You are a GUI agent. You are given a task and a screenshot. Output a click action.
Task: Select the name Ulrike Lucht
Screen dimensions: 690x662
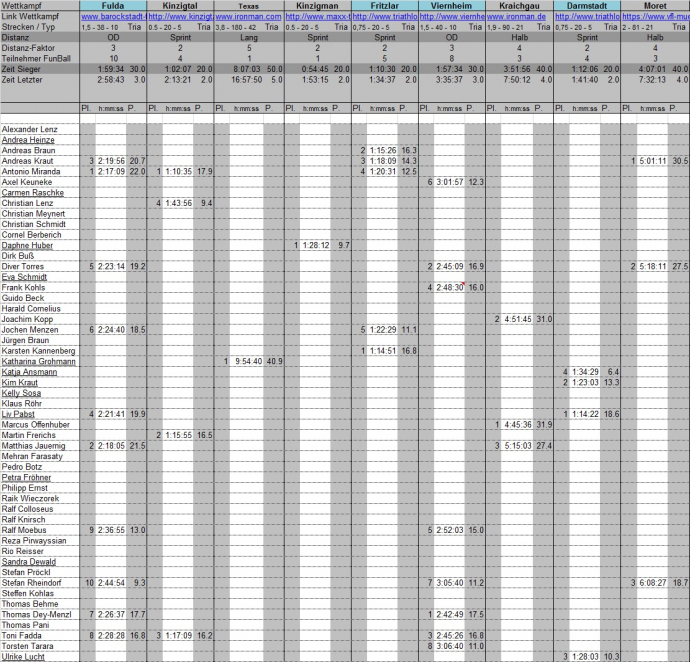23,657
